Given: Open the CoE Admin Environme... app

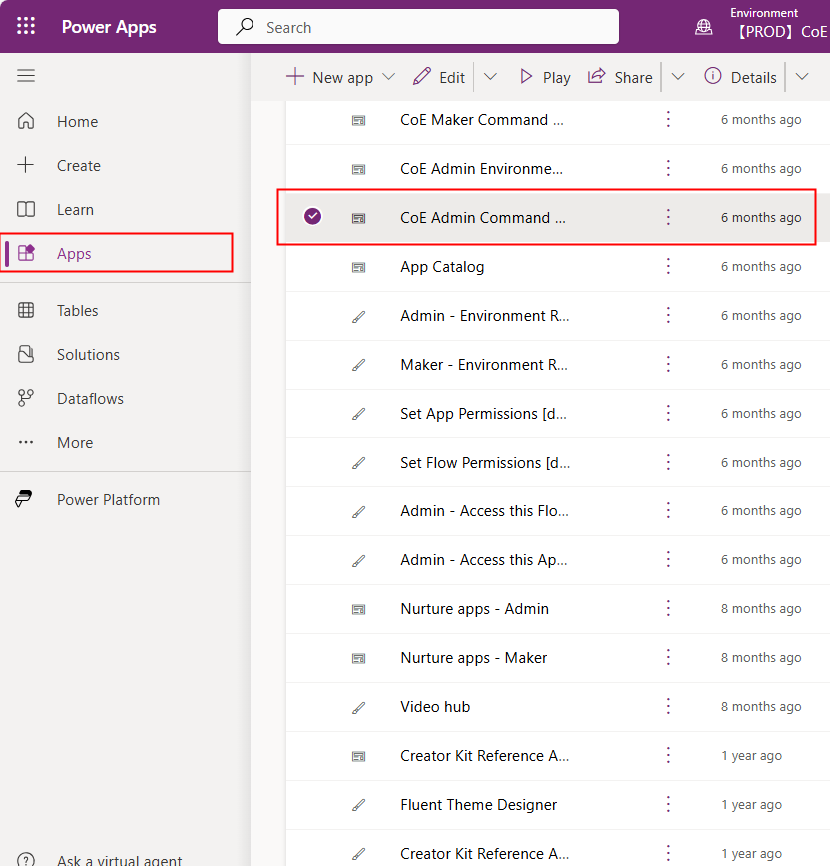Looking at the screenshot, I should tap(481, 168).
